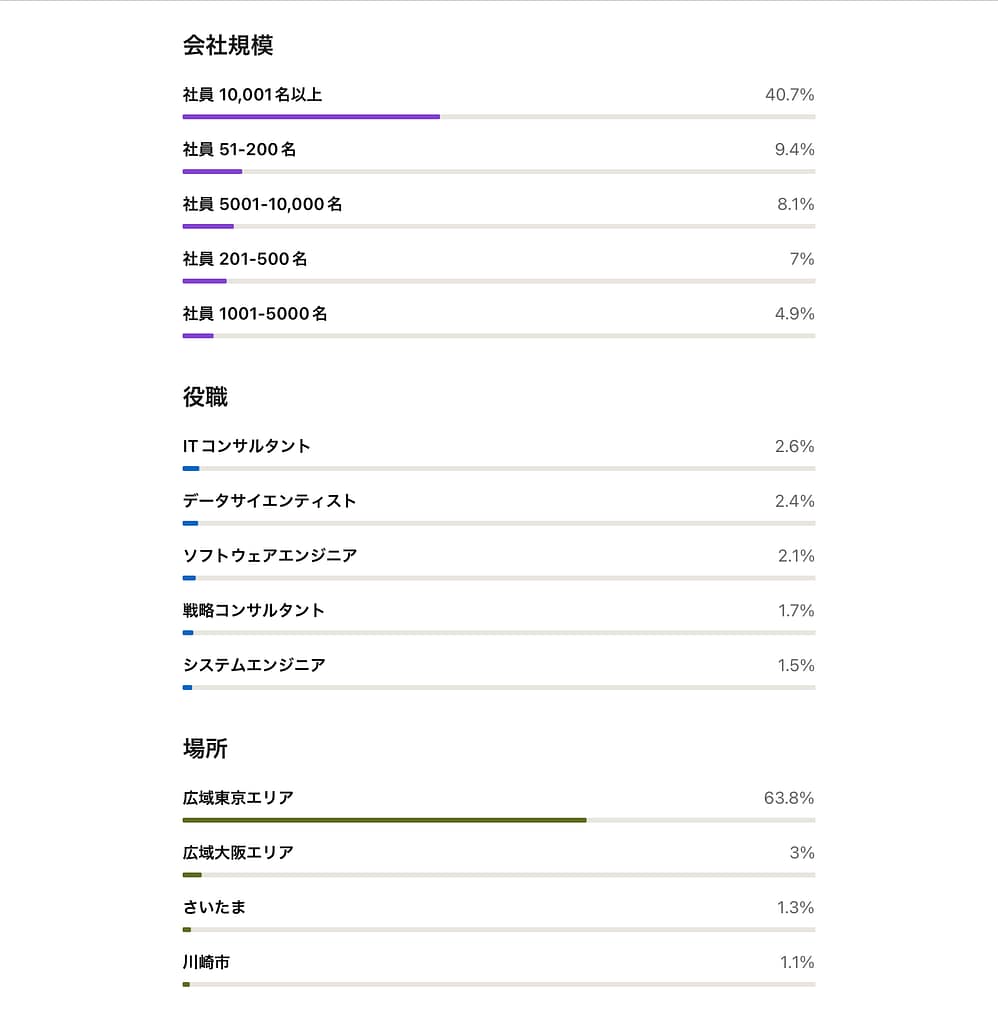Click the 場所 section heading
998x1024 pixels.
(x=205, y=748)
